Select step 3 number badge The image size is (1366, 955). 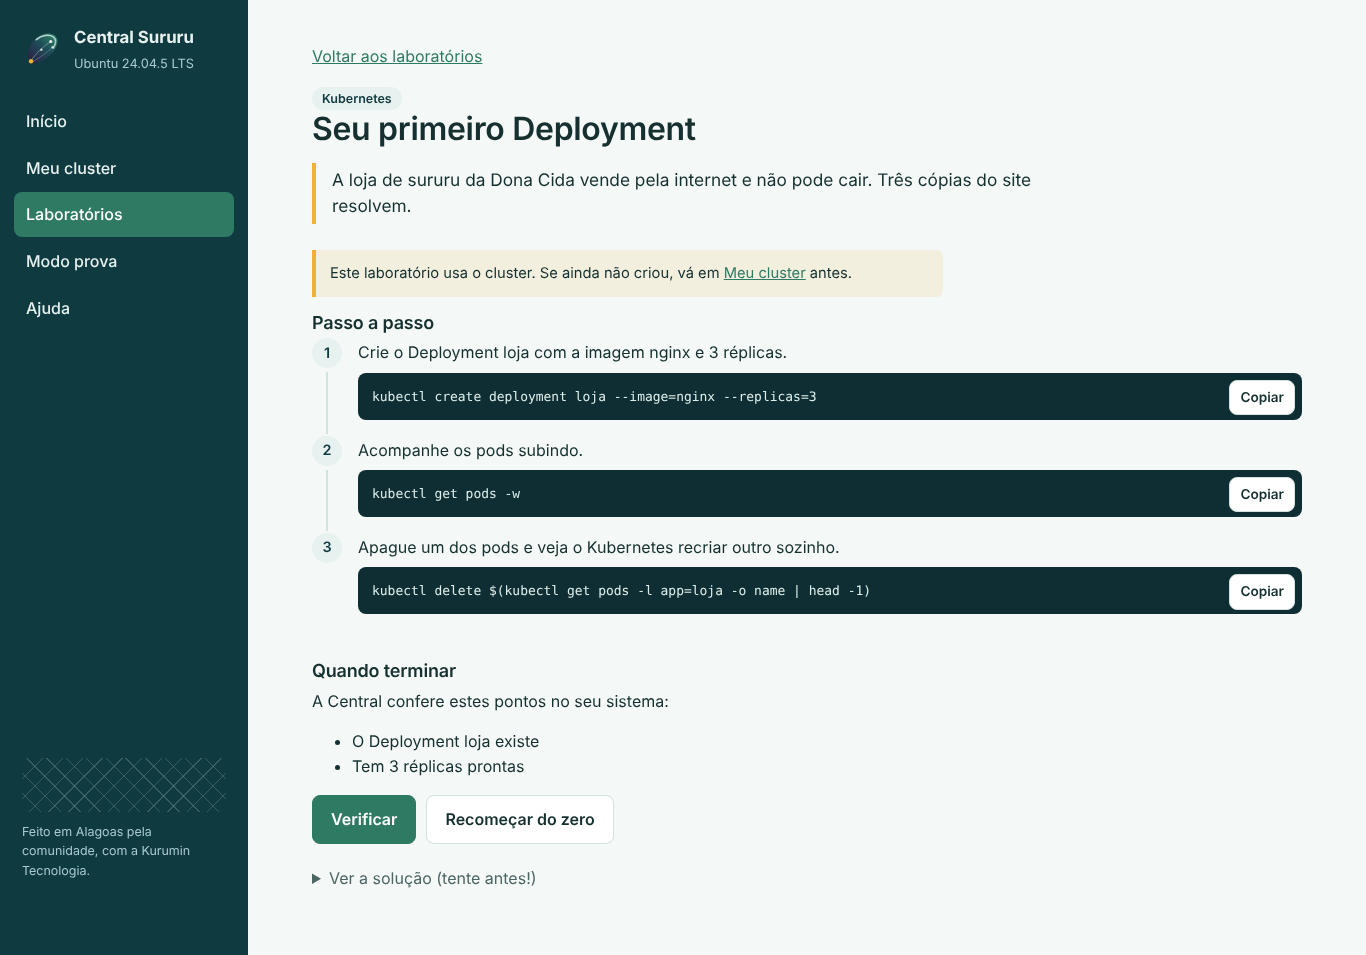pyautogui.click(x=327, y=547)
